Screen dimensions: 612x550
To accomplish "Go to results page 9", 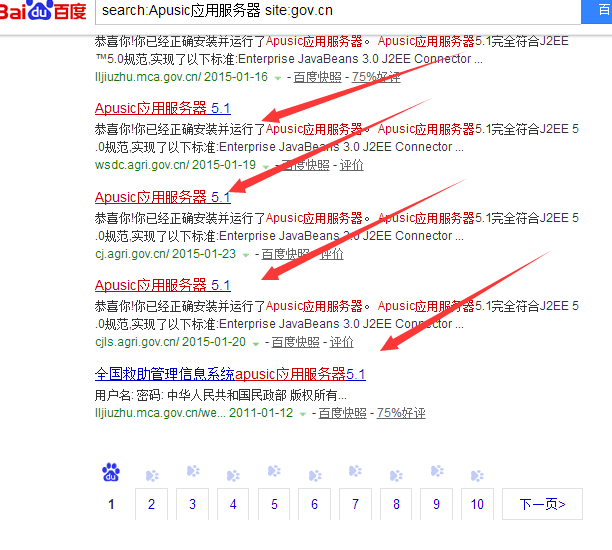I will 437,504.
